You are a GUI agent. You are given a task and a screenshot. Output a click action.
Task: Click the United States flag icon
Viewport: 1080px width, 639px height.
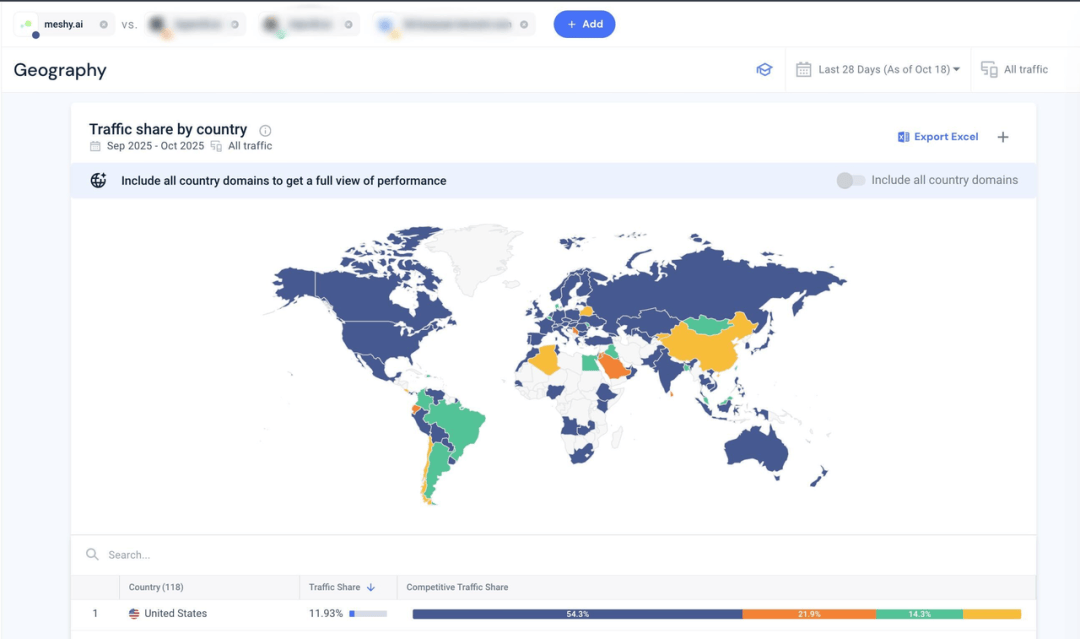pos(134,614)
